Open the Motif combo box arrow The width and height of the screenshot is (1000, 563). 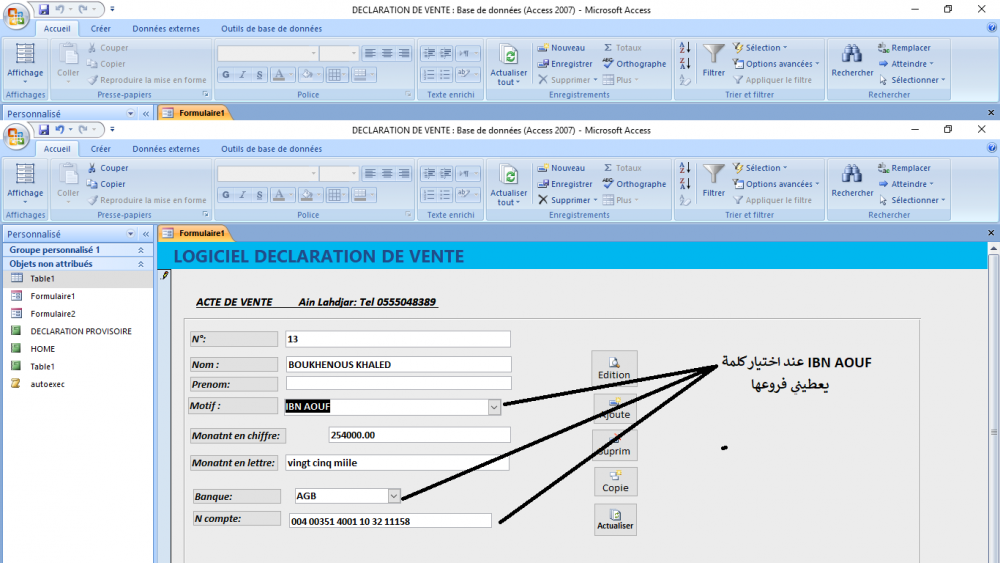[x=494, y=407]
